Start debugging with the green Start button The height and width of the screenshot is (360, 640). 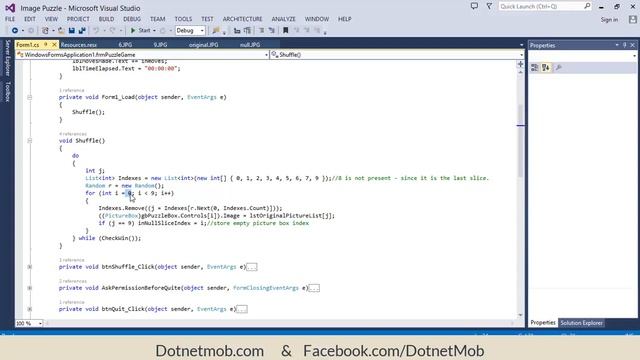(x=140, y=31)
